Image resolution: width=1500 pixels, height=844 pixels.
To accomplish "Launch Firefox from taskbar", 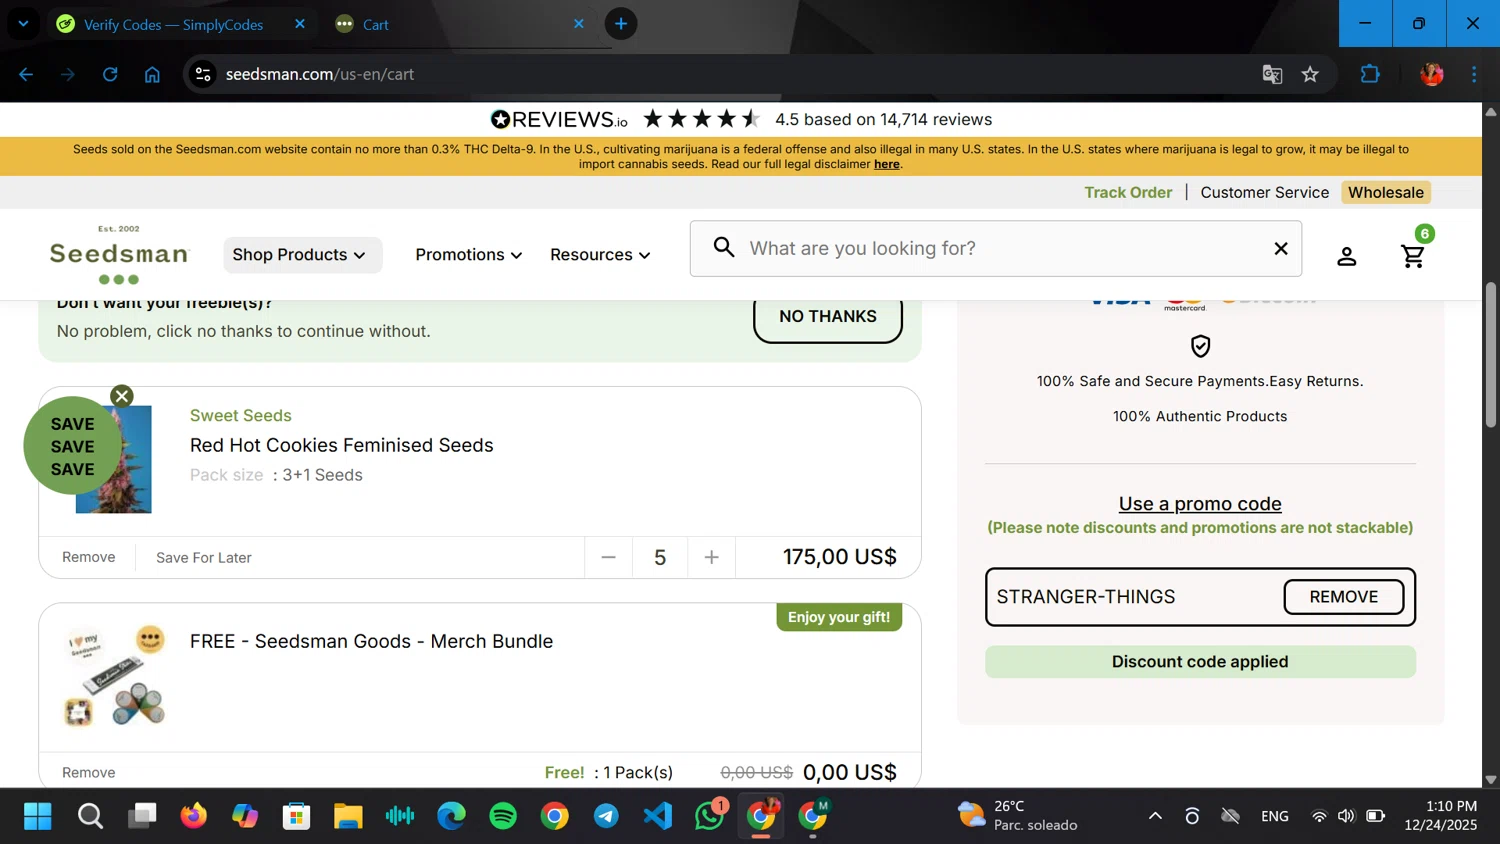I will 193,816.
